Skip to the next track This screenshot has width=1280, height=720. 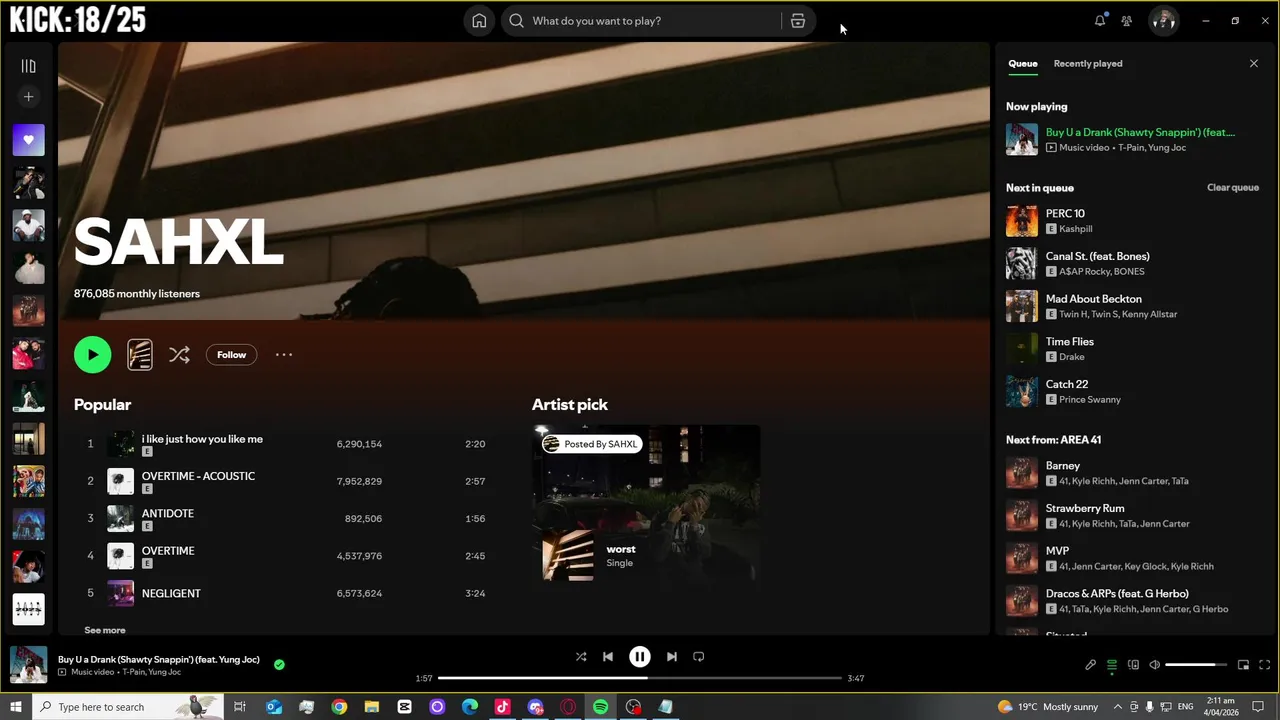click(x=672, y=657)
